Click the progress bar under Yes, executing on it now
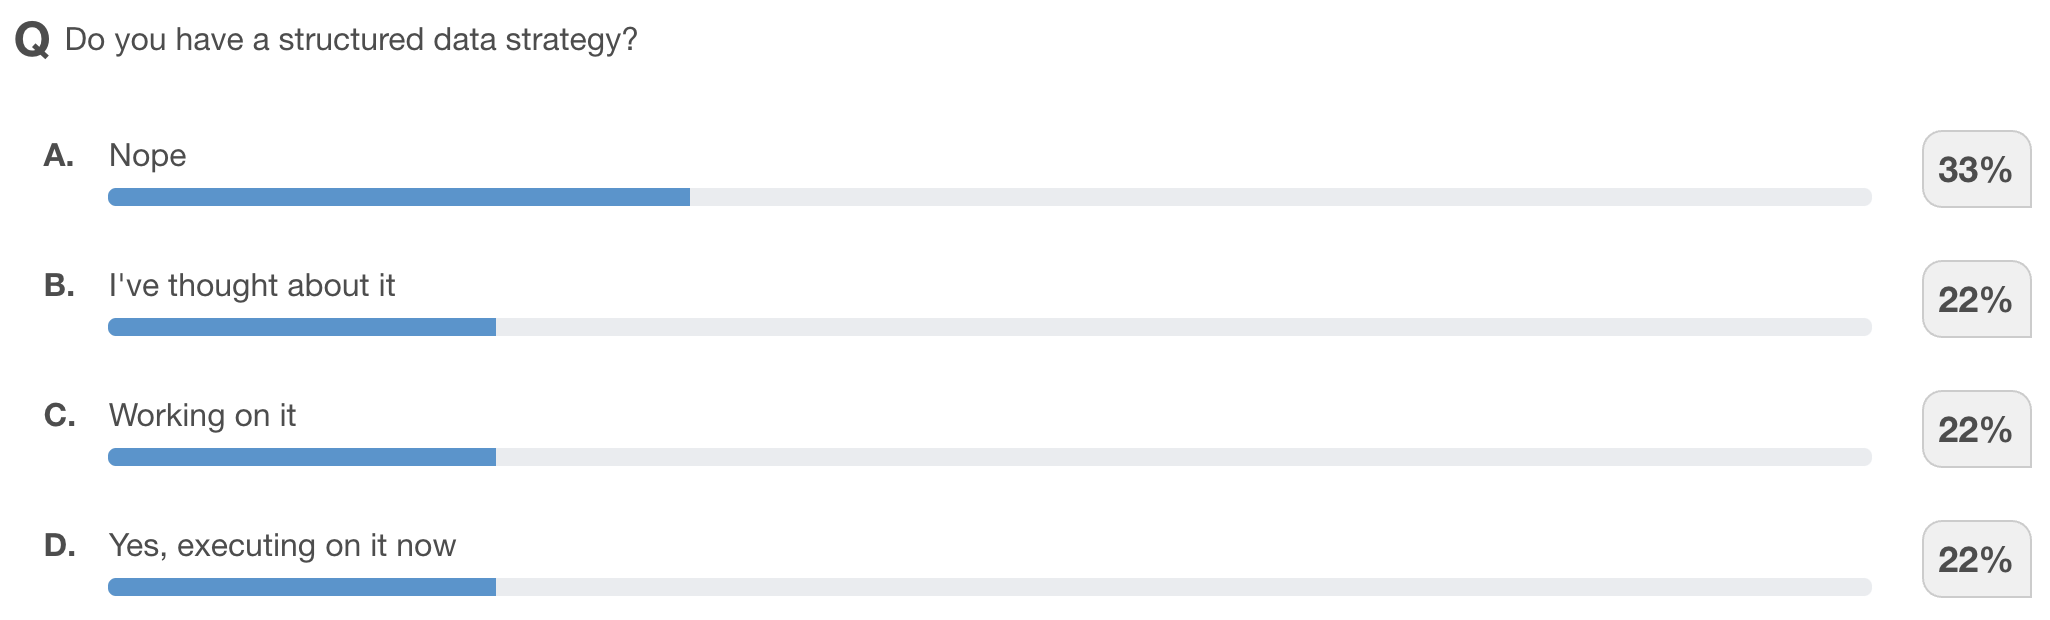The image size is (2050, 620). point(989,587)
